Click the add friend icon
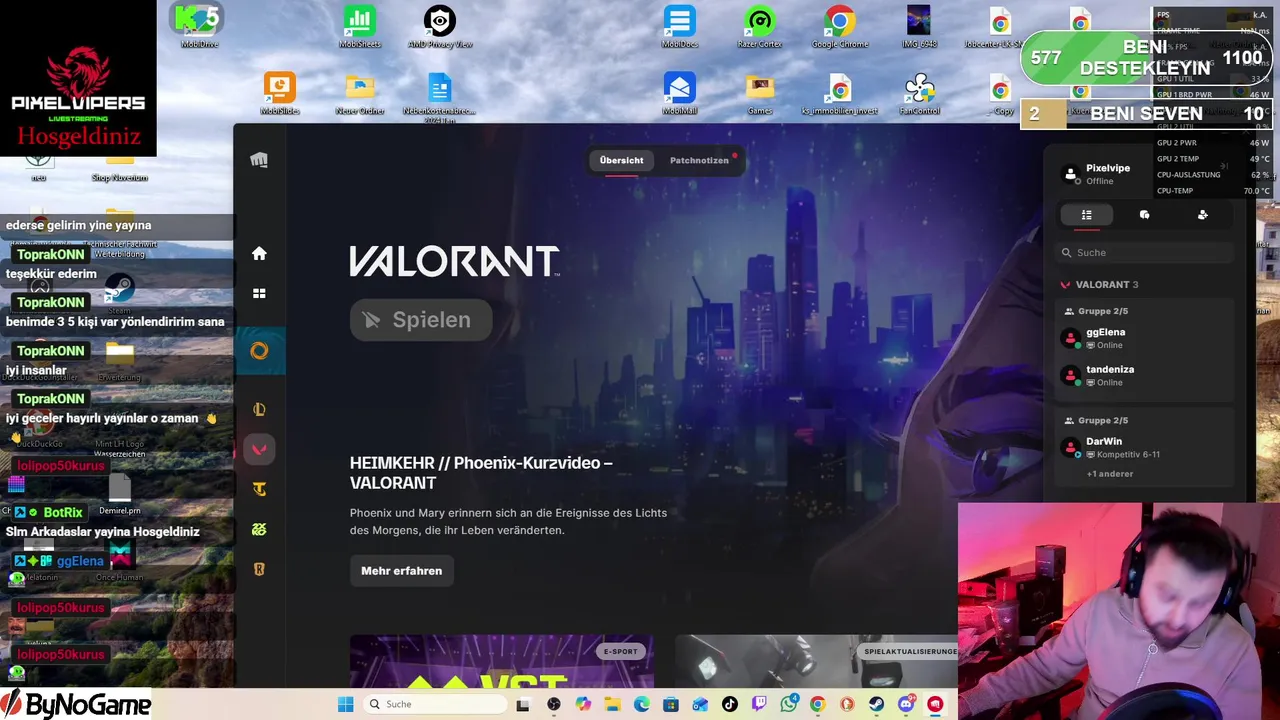This screenshot has width=1280, height=720. [1202, 215]
